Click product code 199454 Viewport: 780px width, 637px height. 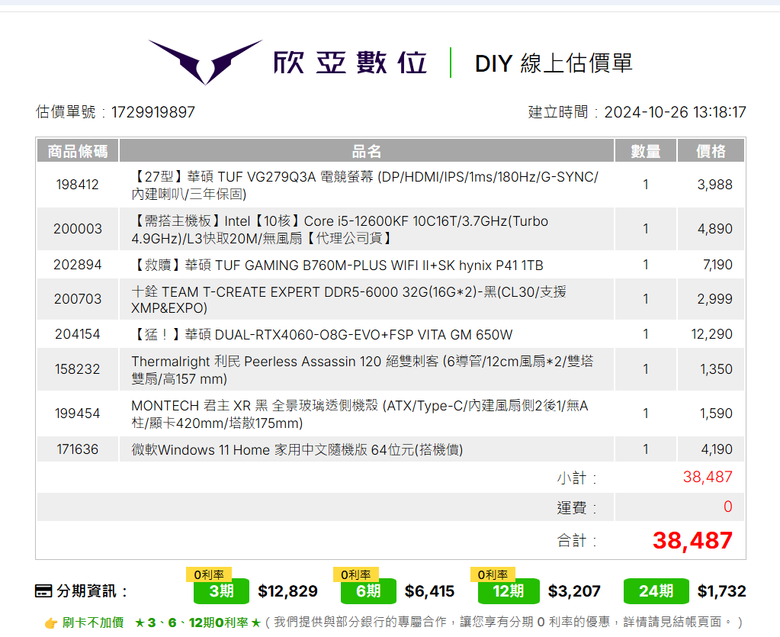pos(78,413)
